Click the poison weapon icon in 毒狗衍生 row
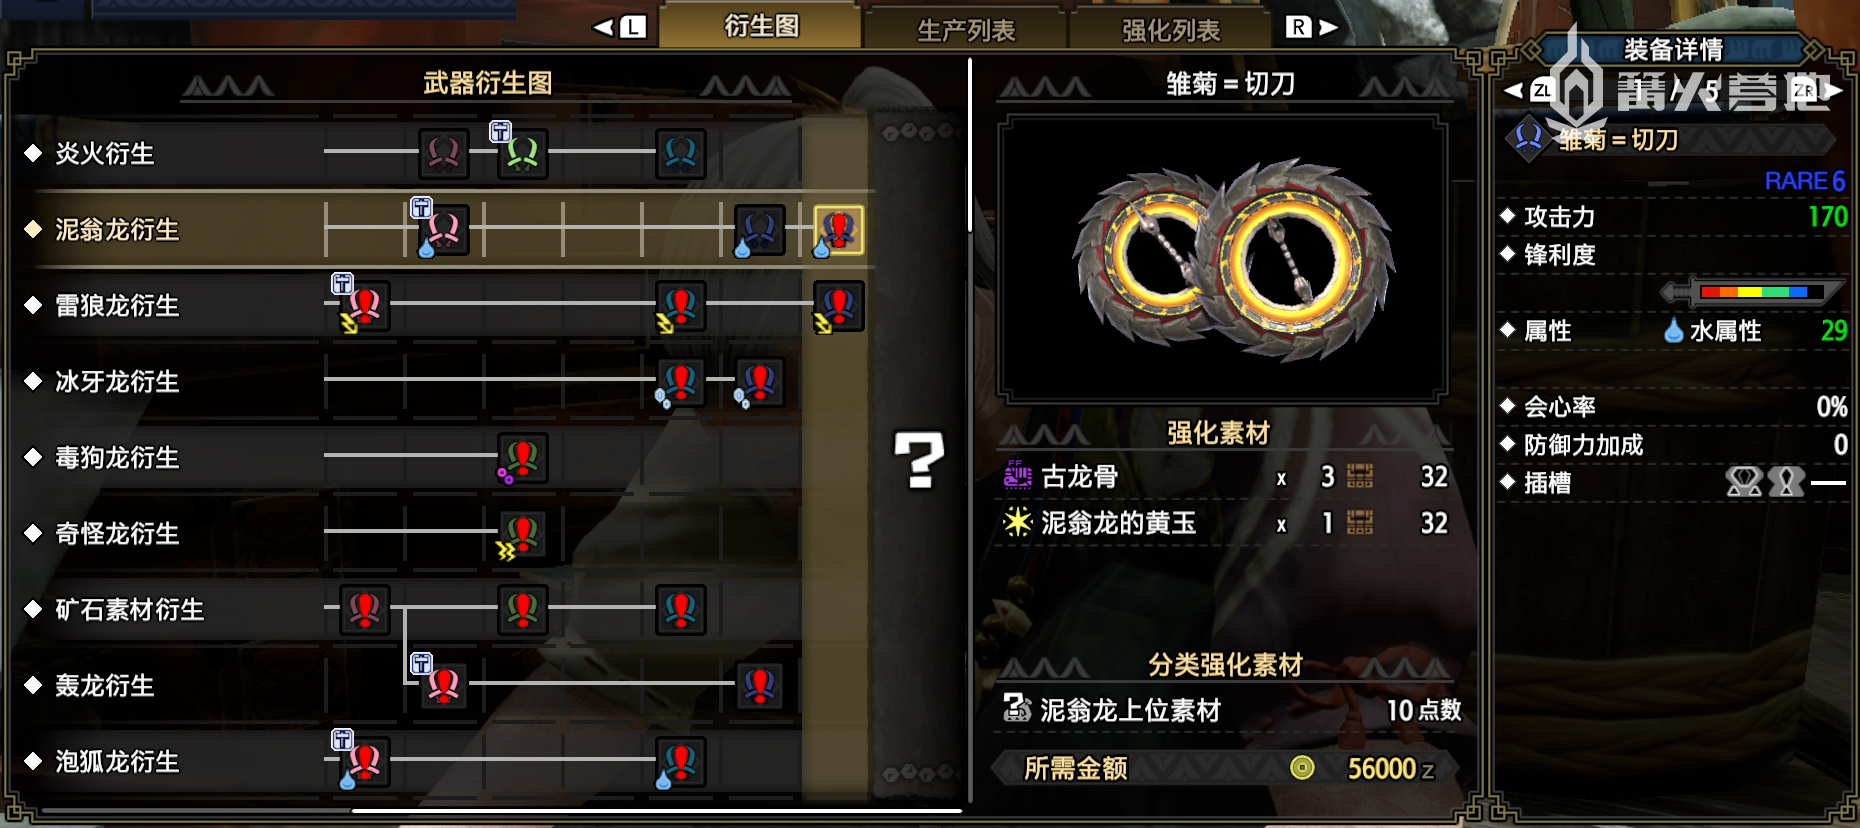The height and width of the screenshot is (828, 1860). pos(522,458)
